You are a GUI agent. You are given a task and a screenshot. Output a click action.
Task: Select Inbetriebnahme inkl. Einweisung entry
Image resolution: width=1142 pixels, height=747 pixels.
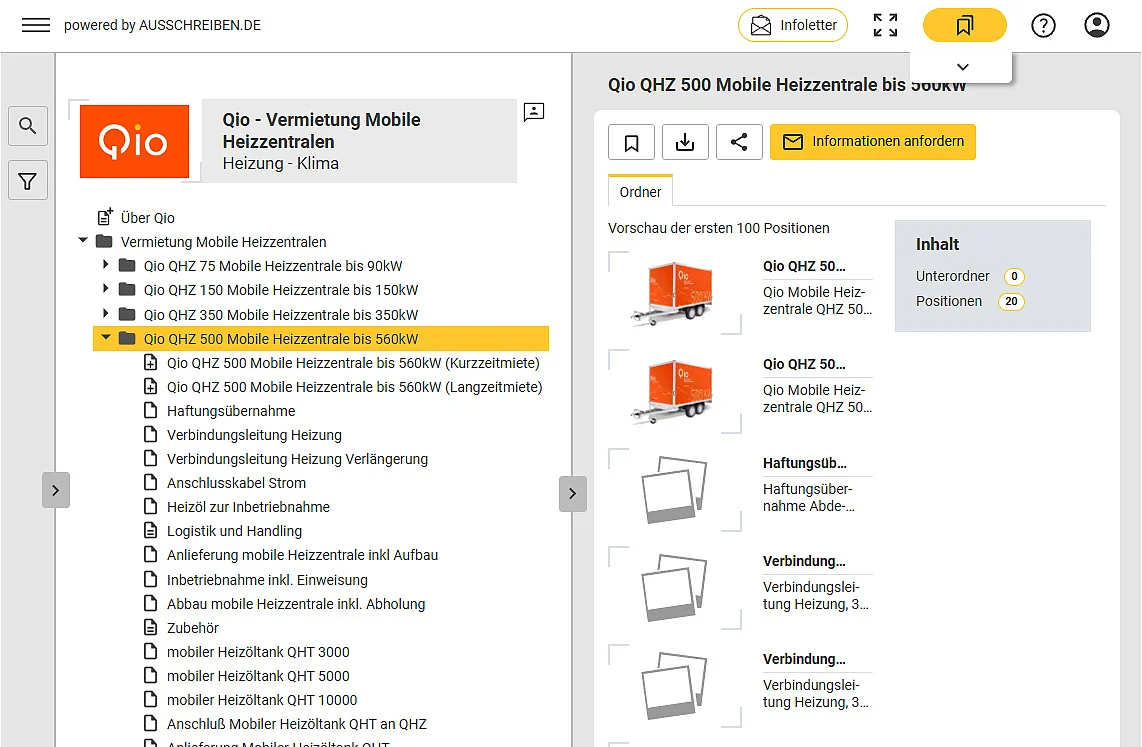pos(267,580)
